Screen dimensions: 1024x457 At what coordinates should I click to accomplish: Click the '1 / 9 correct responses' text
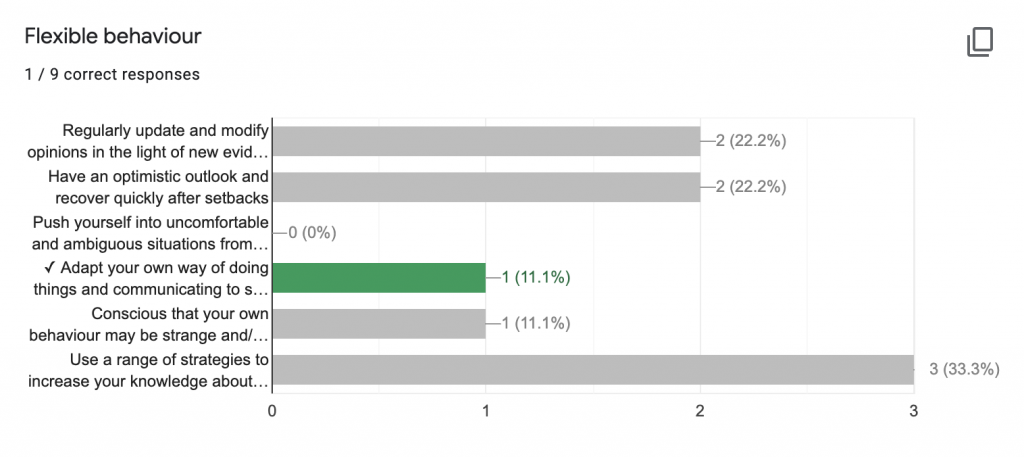tap(112, 74)
